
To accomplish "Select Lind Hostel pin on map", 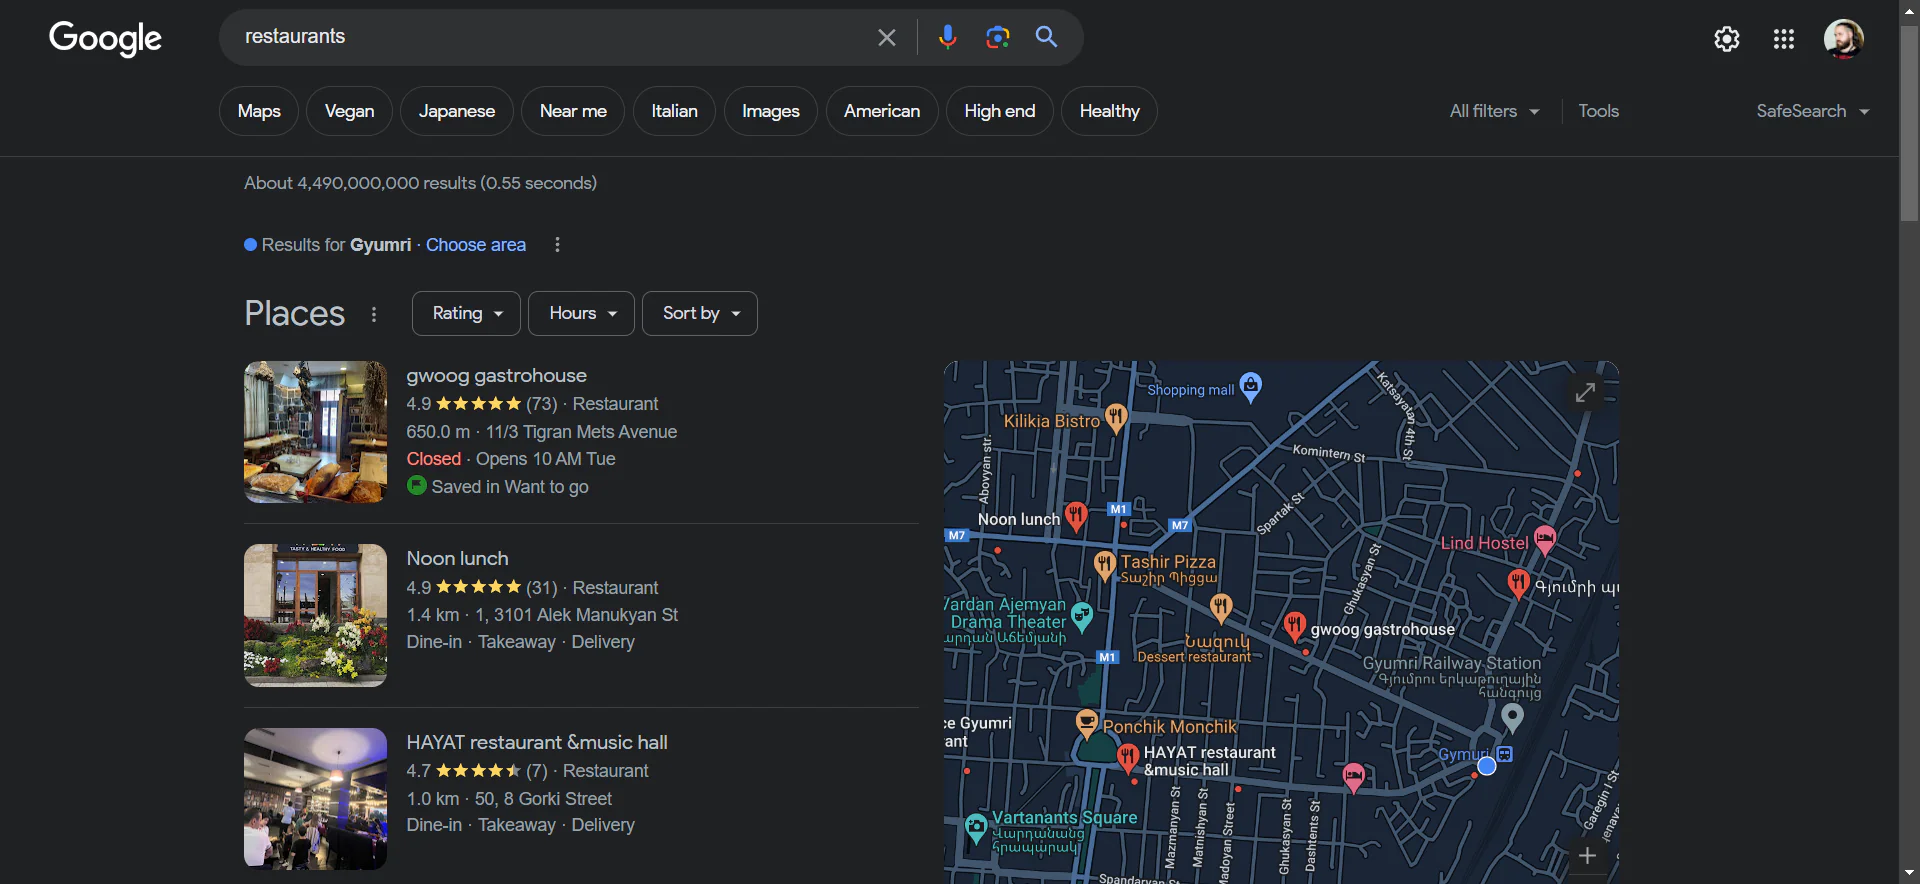I will pos(1545,540).
